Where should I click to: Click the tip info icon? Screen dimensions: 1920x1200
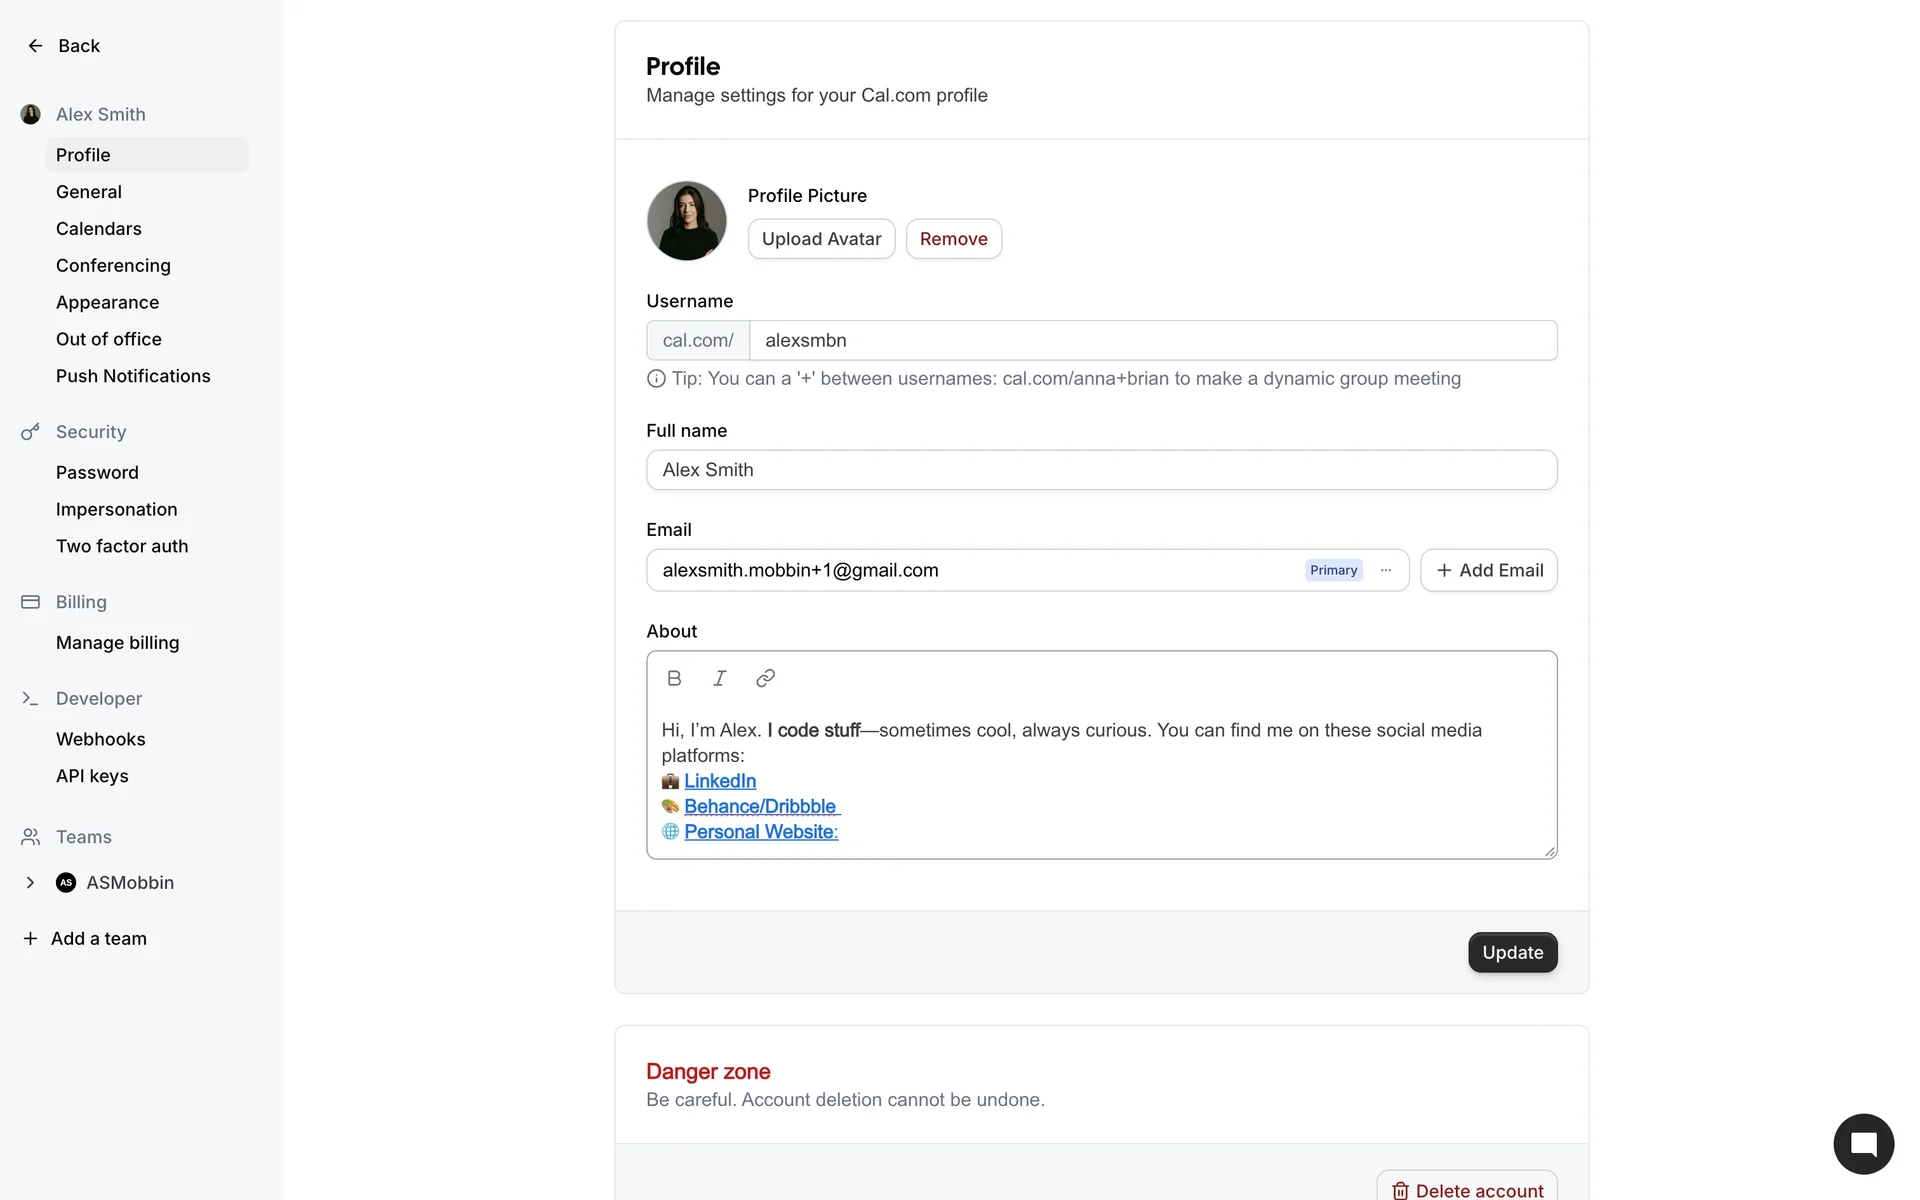point(656,379)
